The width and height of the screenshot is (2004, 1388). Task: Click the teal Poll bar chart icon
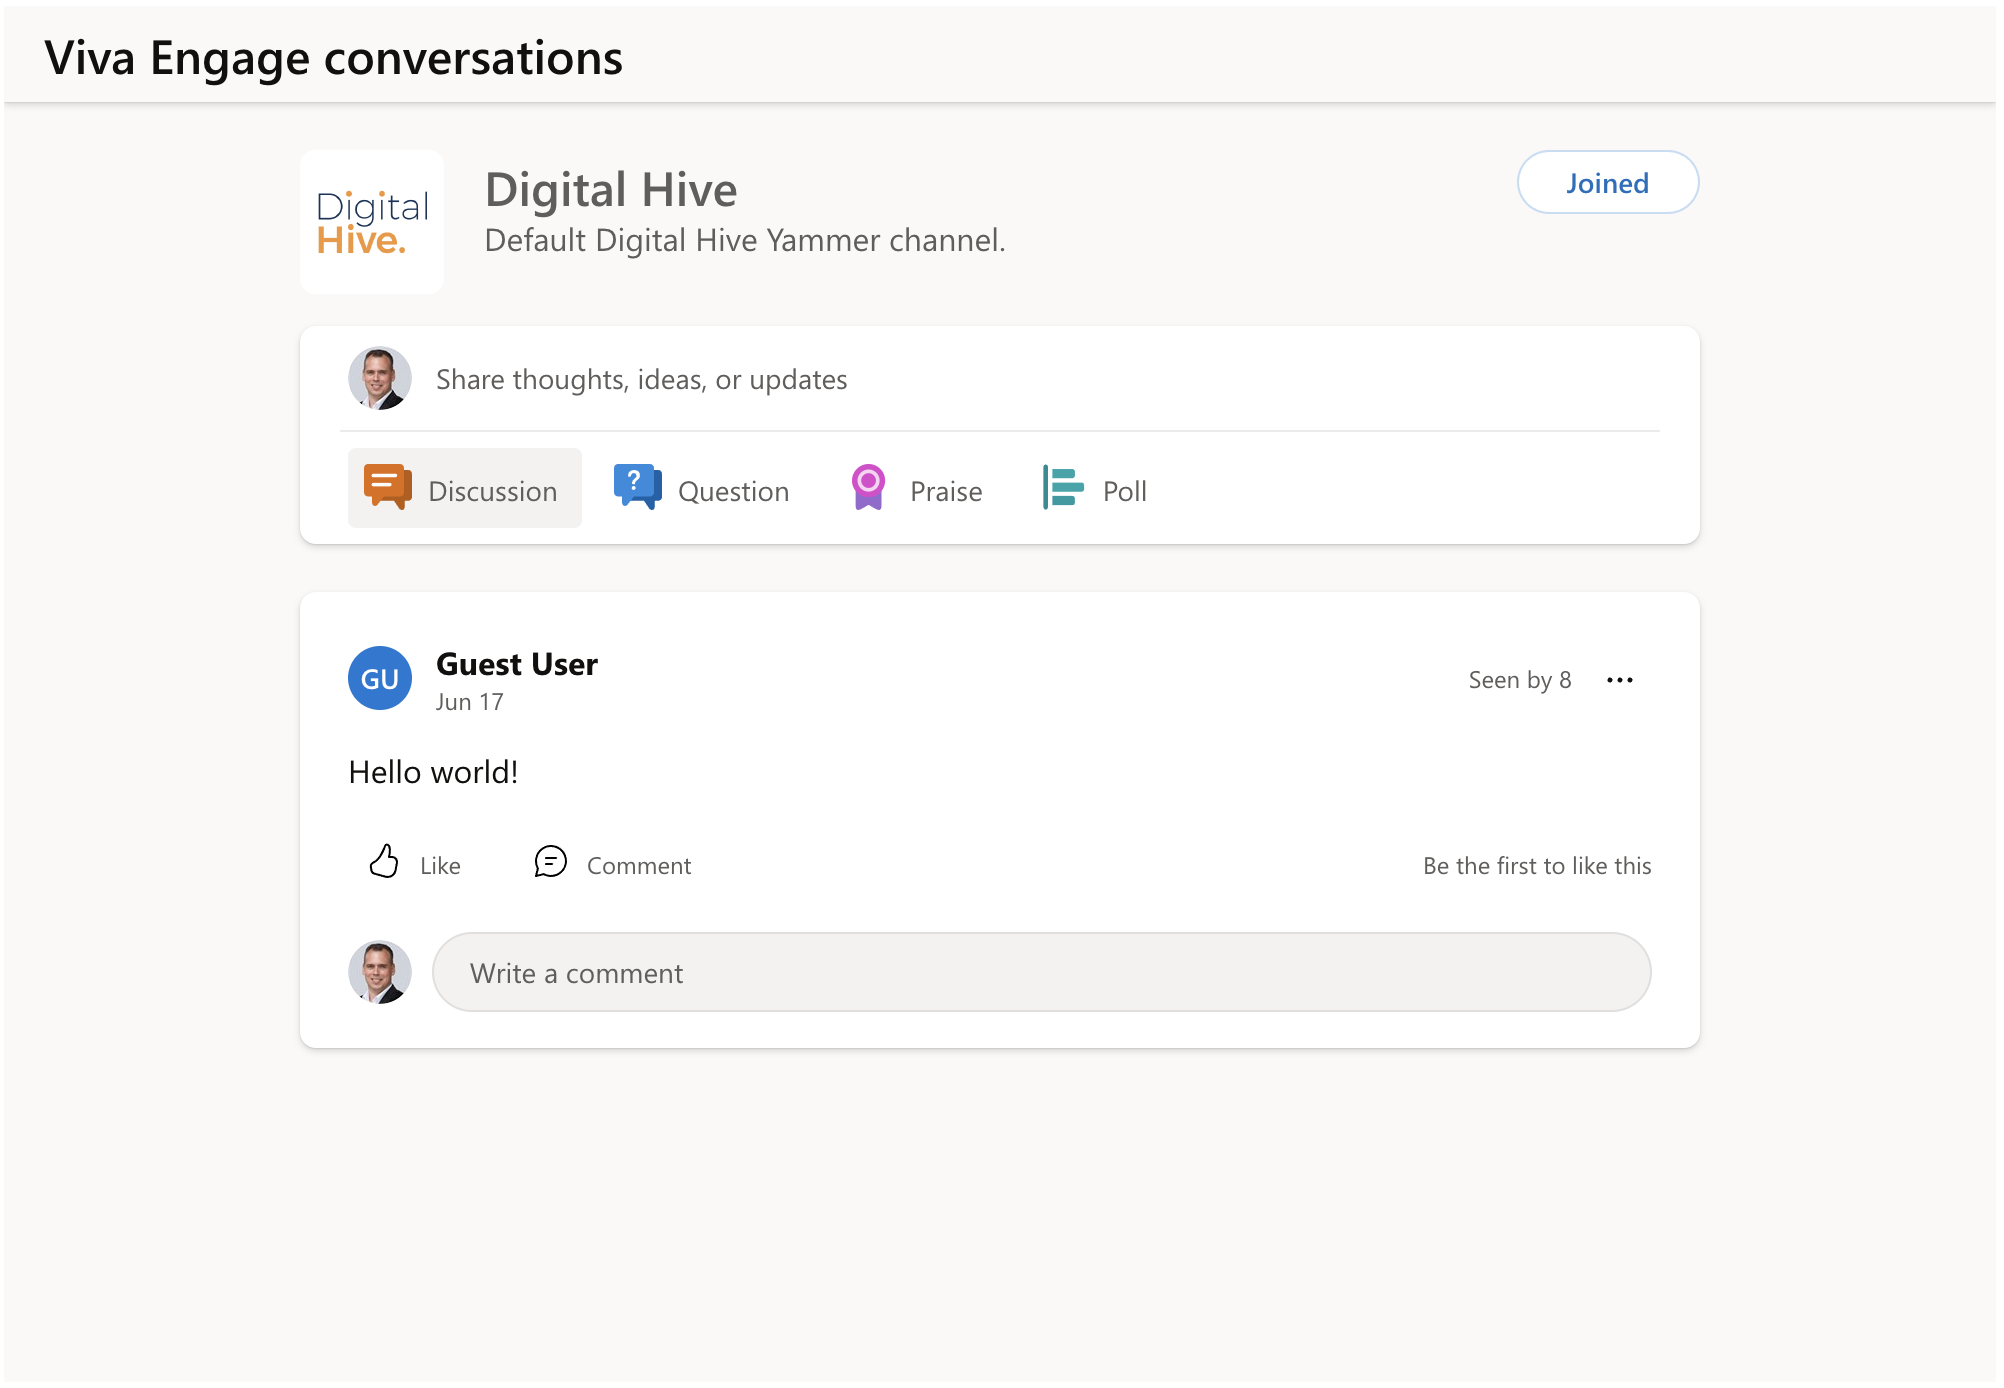1062,487
